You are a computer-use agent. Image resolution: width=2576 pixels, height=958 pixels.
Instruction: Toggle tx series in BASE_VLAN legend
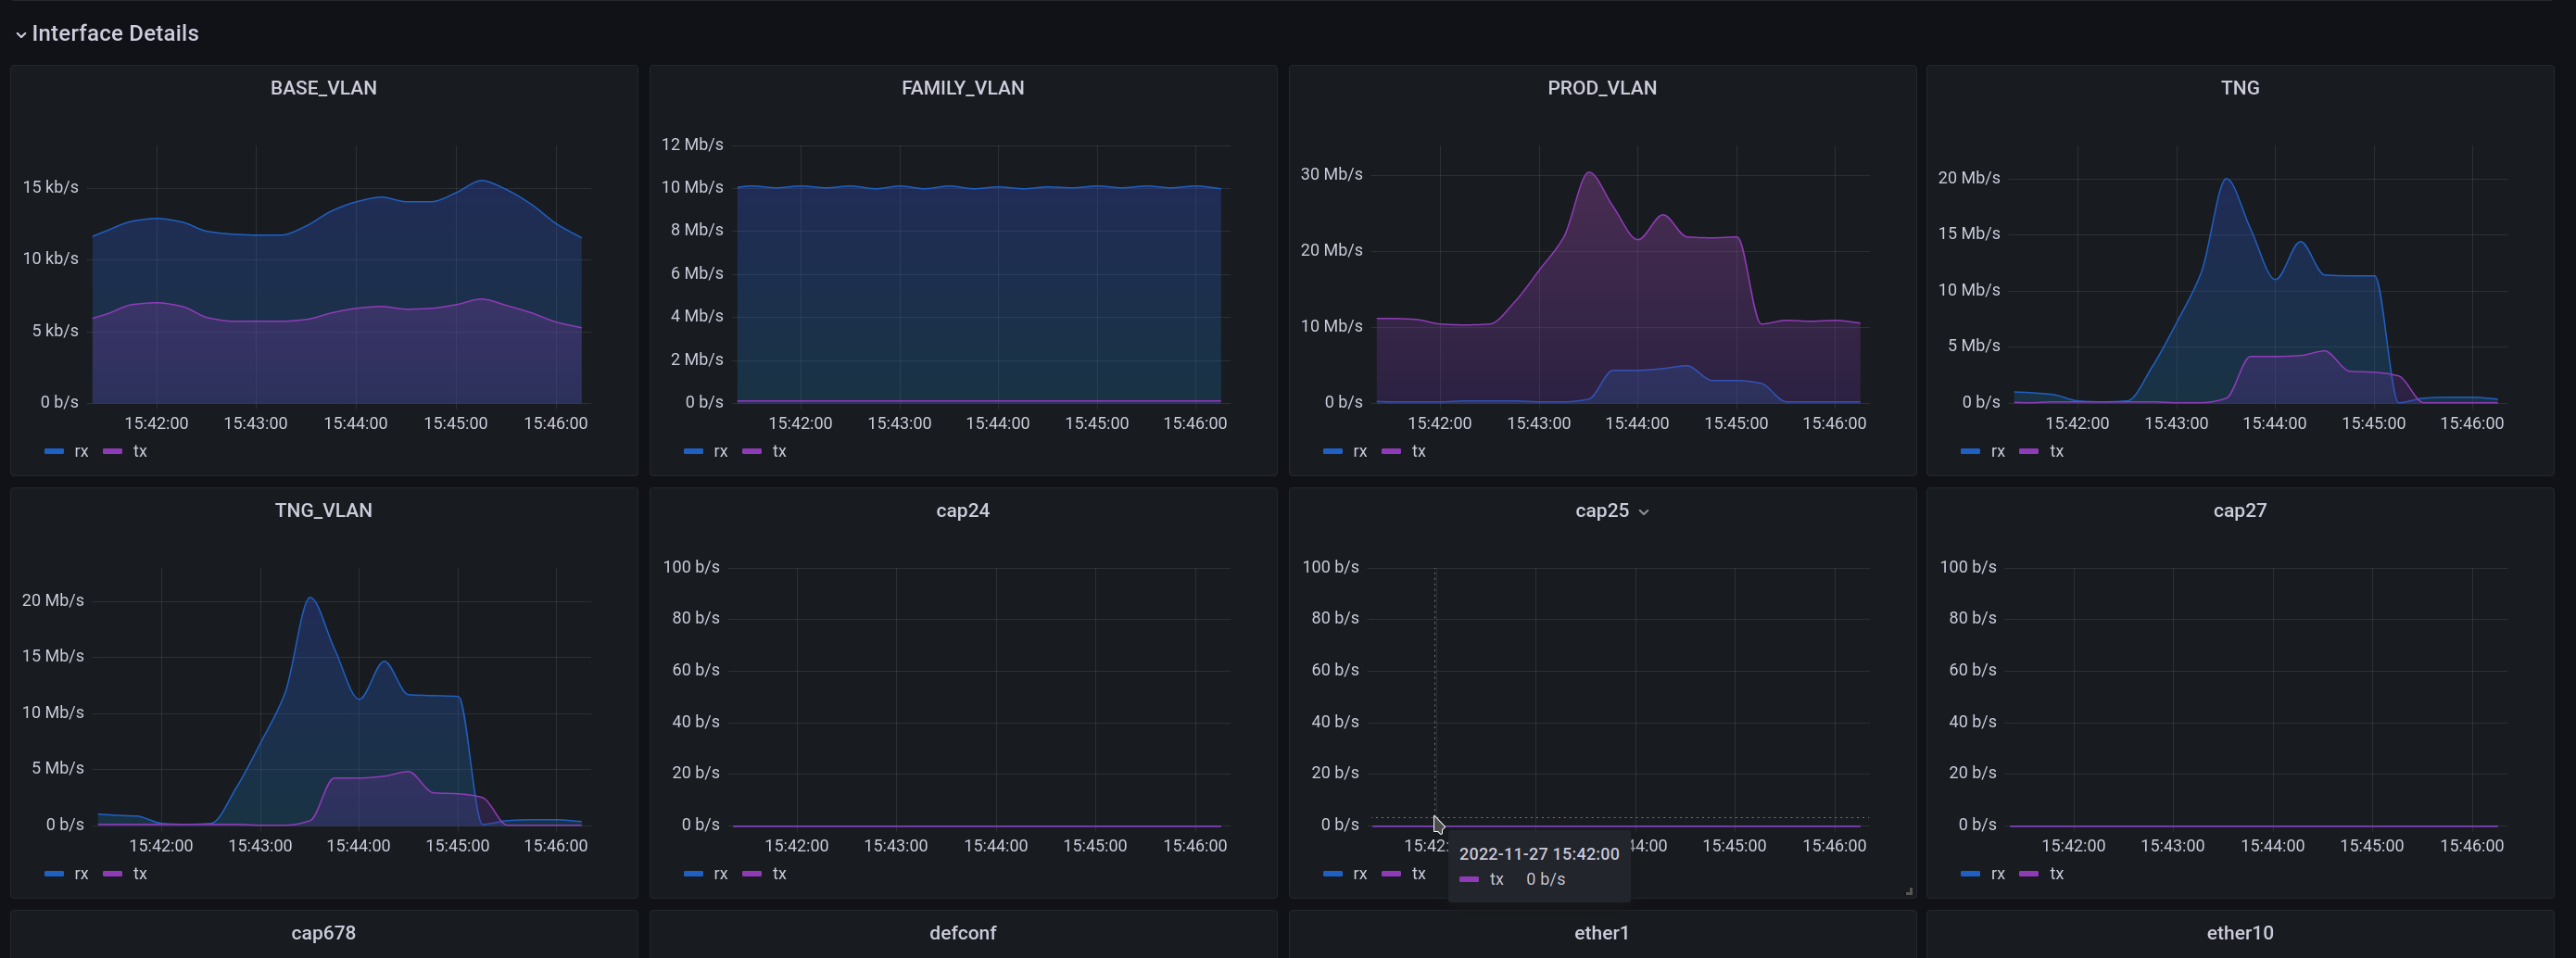click(x=139, y=451)
